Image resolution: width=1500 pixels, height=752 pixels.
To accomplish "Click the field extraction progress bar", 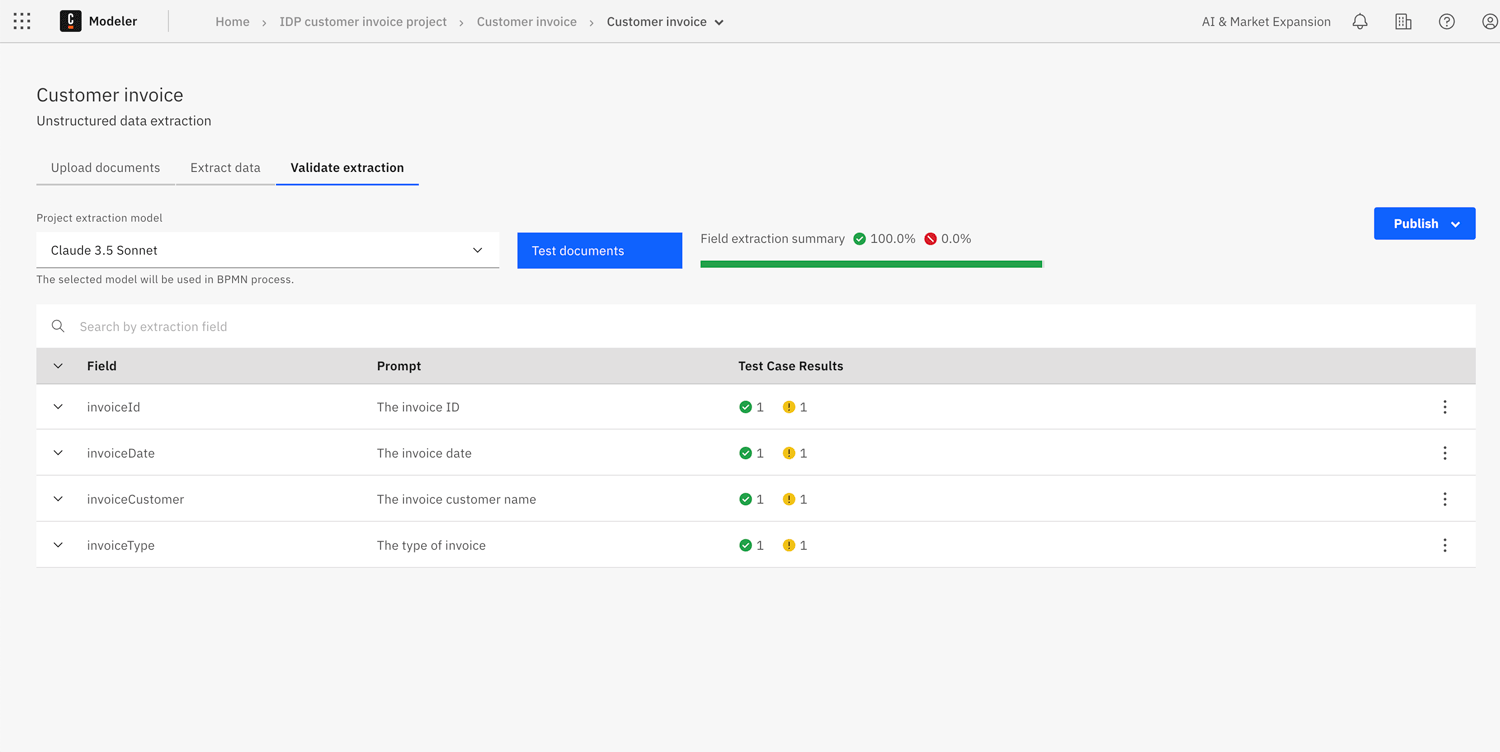I will [x=870, y=263].
